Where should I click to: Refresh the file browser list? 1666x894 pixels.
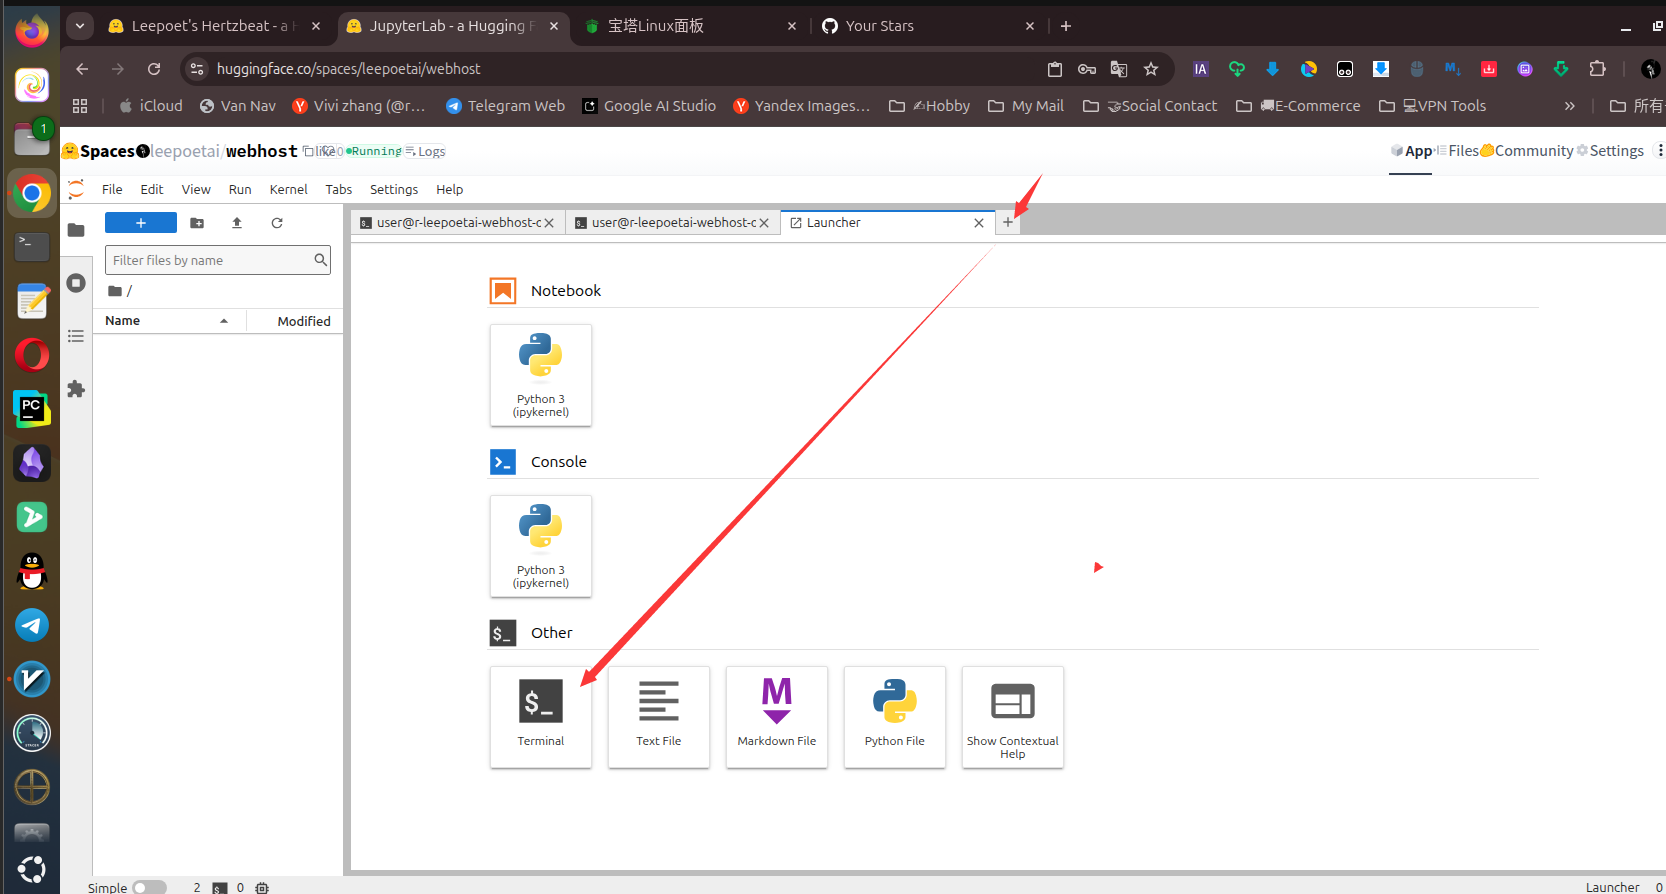277,223
